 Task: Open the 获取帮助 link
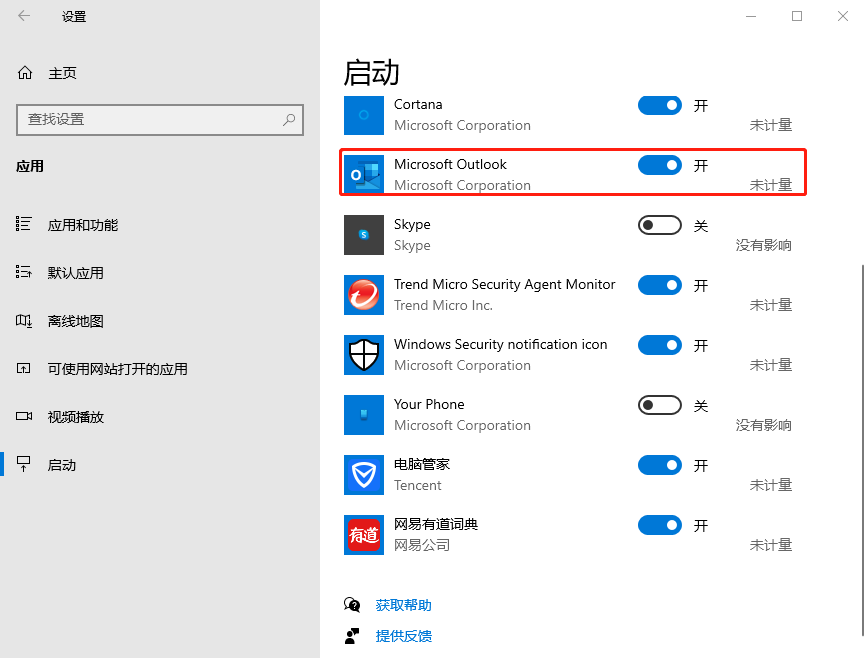(x=404, y=605)
